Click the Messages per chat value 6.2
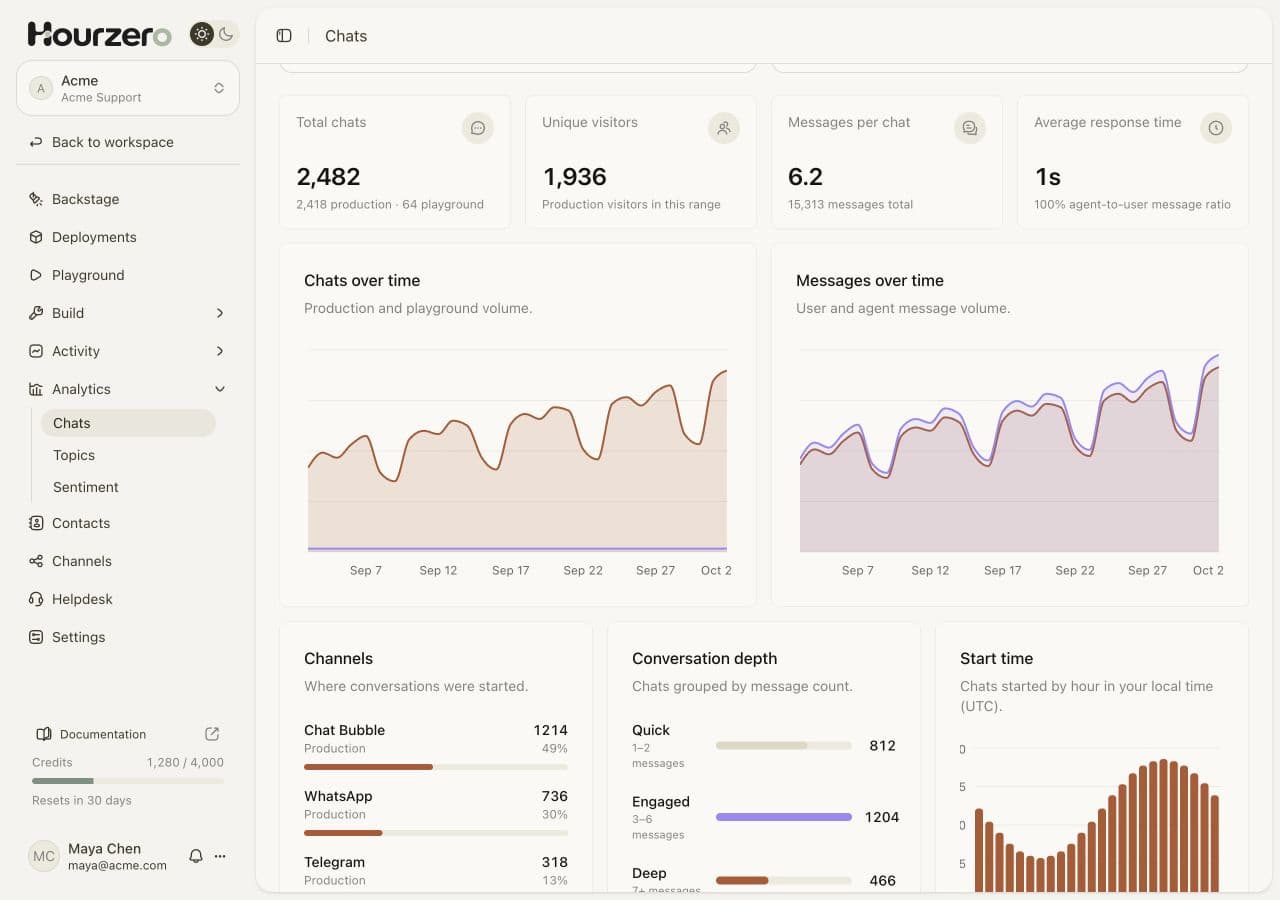The height and width of the screenshot is (900, 1280). point(805,177)
